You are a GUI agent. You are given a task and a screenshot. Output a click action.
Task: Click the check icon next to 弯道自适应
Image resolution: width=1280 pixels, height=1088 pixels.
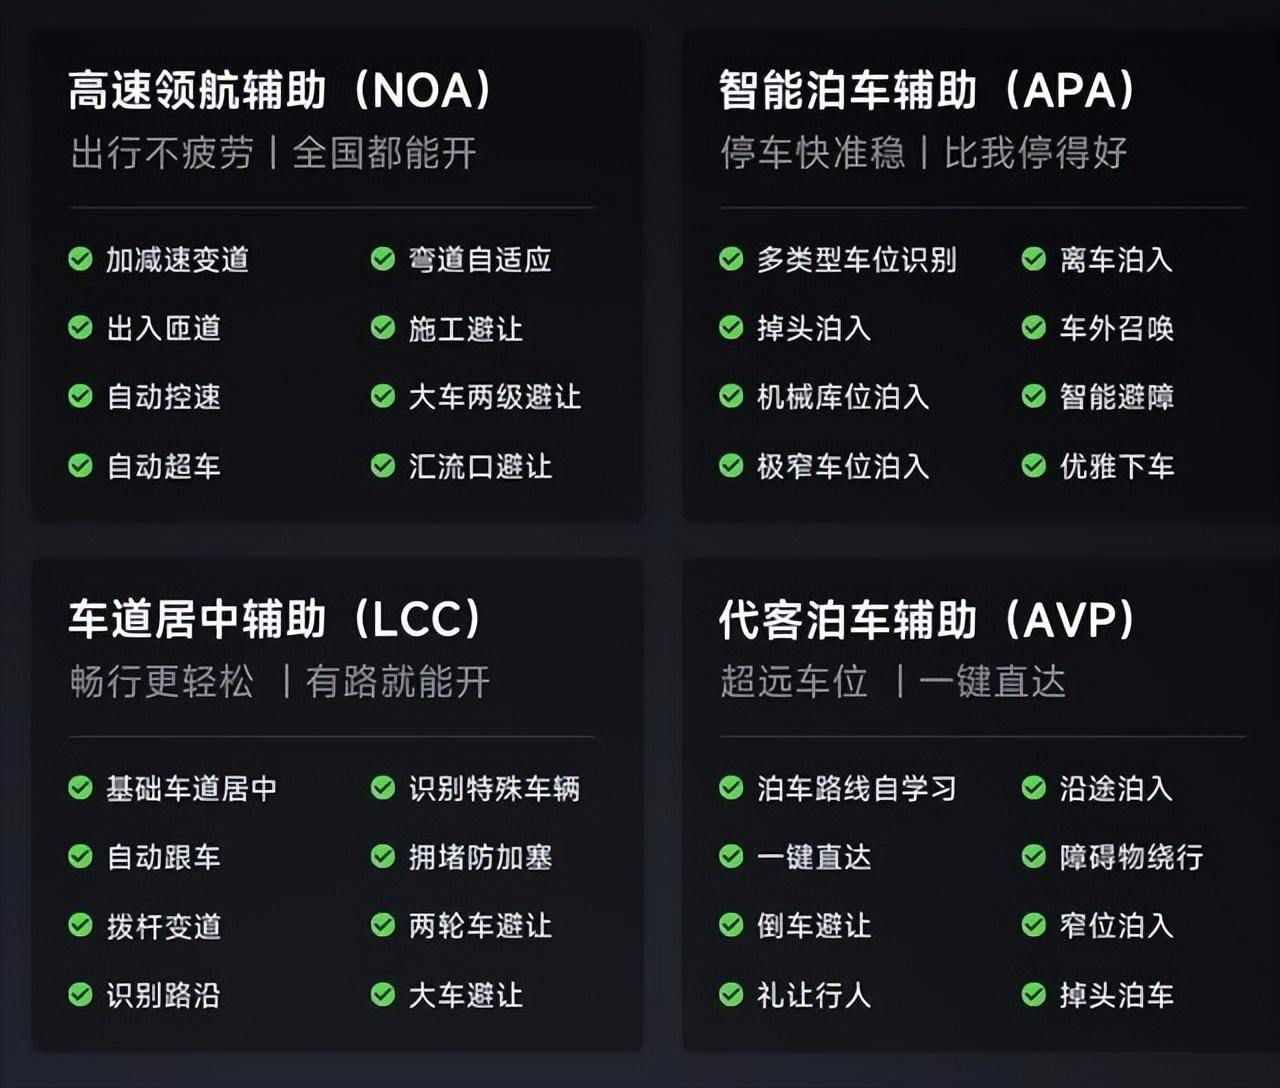[x=383, y=259]
